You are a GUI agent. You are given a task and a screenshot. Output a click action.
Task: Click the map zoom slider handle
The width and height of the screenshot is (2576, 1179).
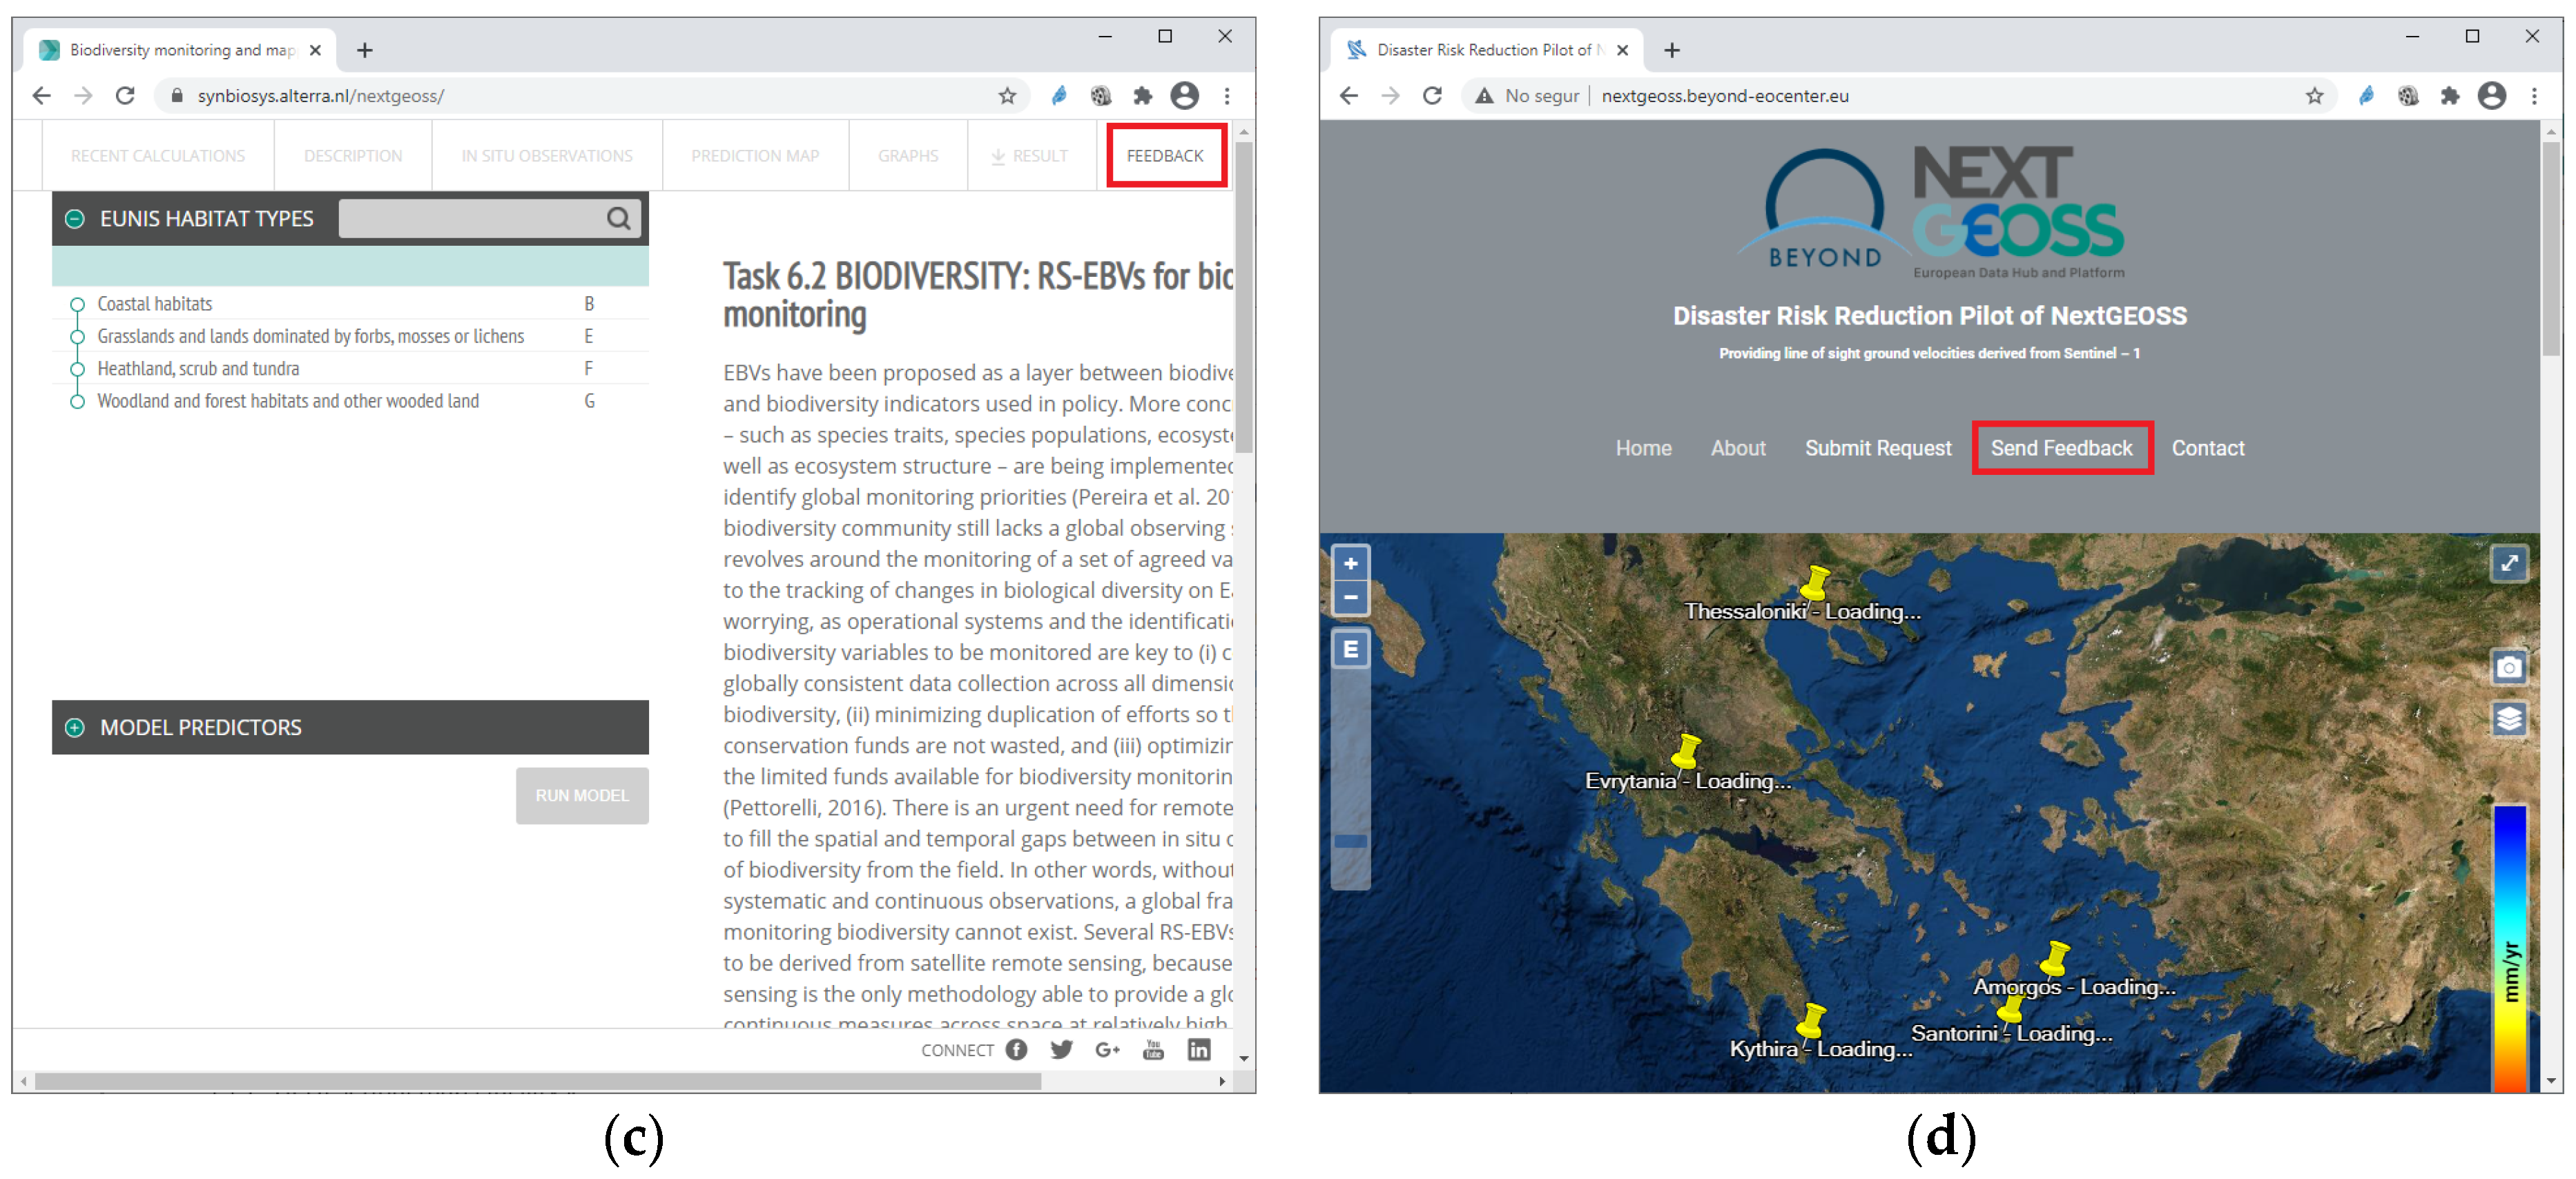click(x=1350, y=841)
